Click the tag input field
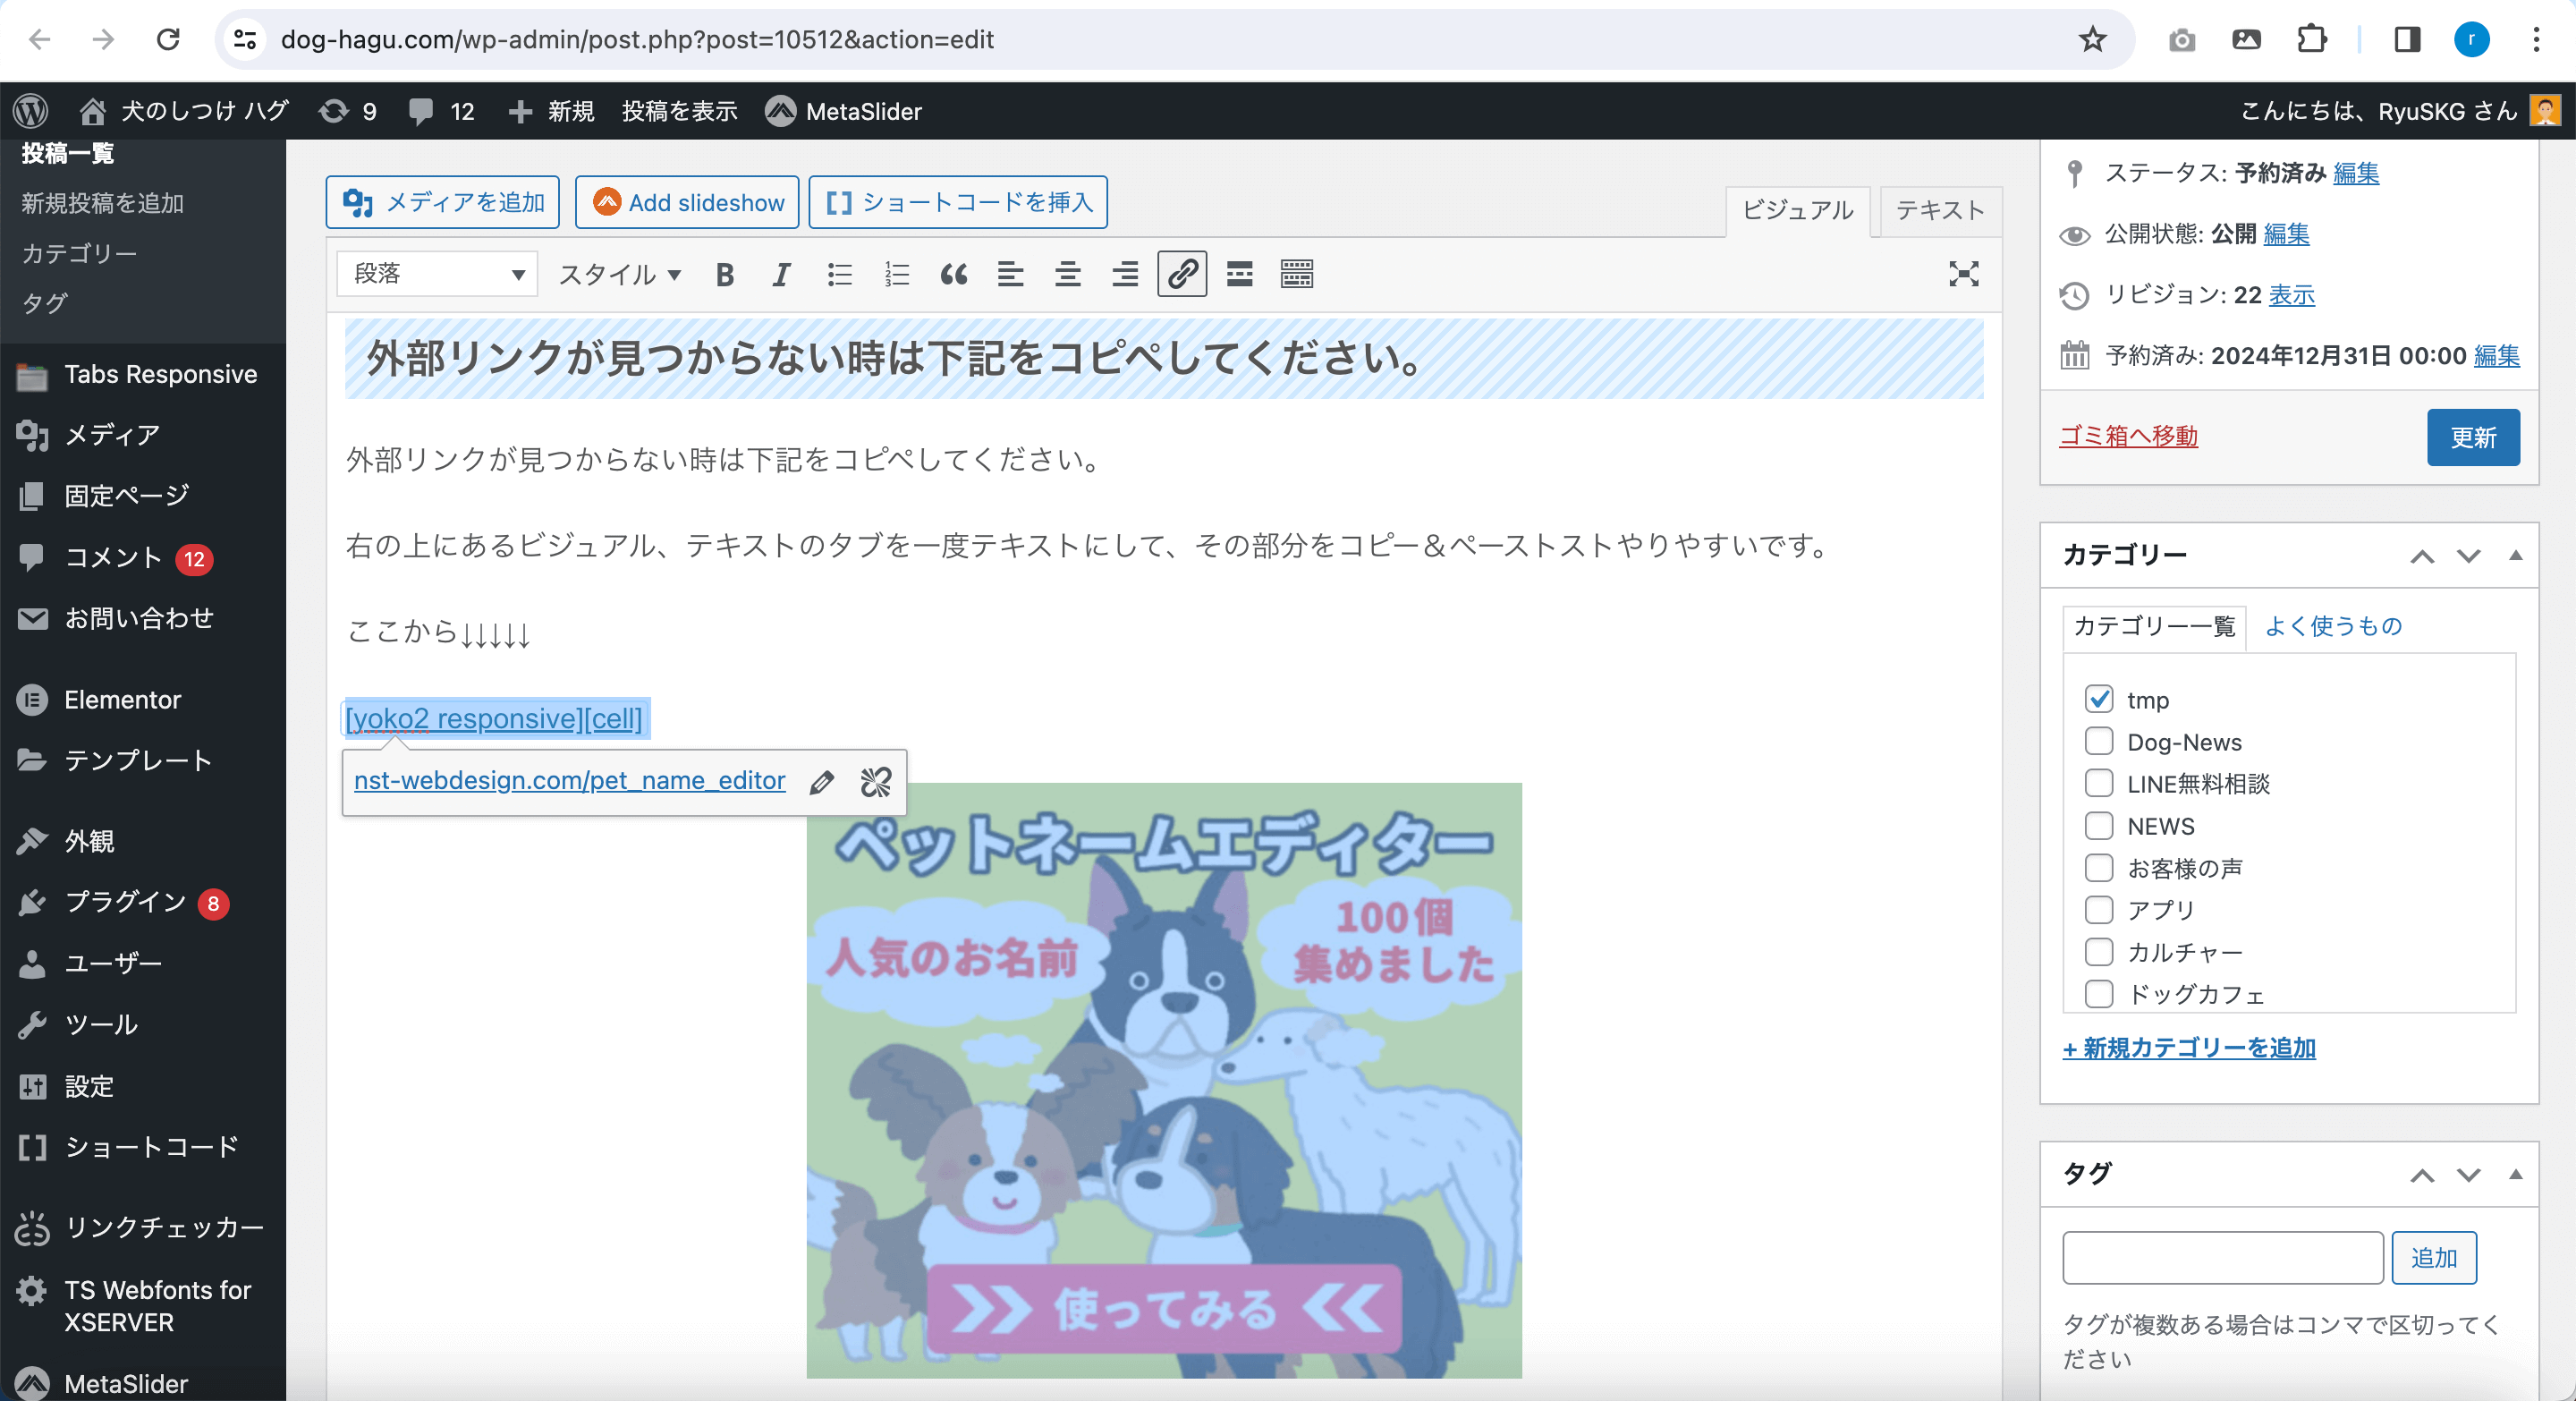 (2222, 1257)
